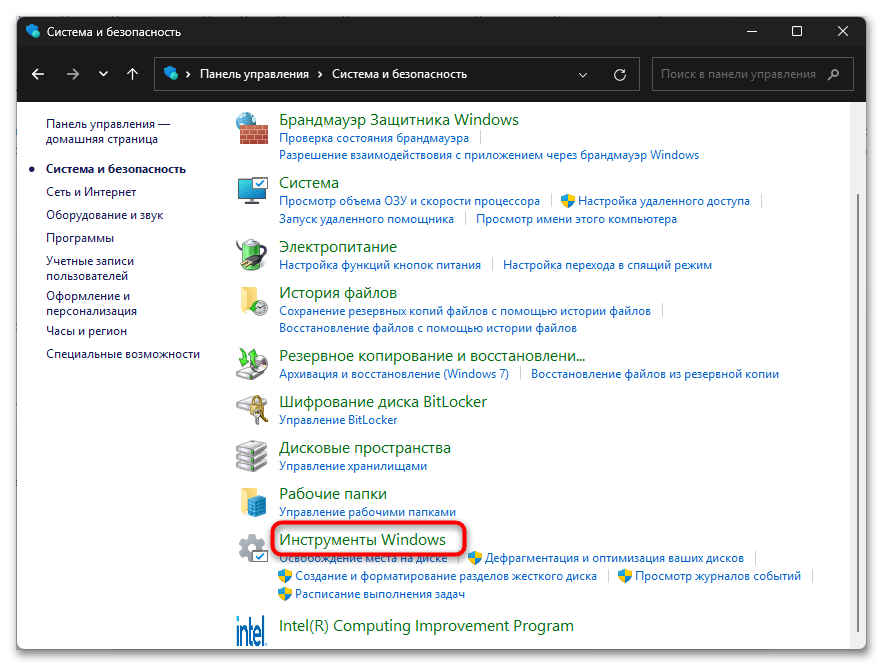
Task: Open Брандмауэр Защитника Windows heading
Action: [399, 119]
